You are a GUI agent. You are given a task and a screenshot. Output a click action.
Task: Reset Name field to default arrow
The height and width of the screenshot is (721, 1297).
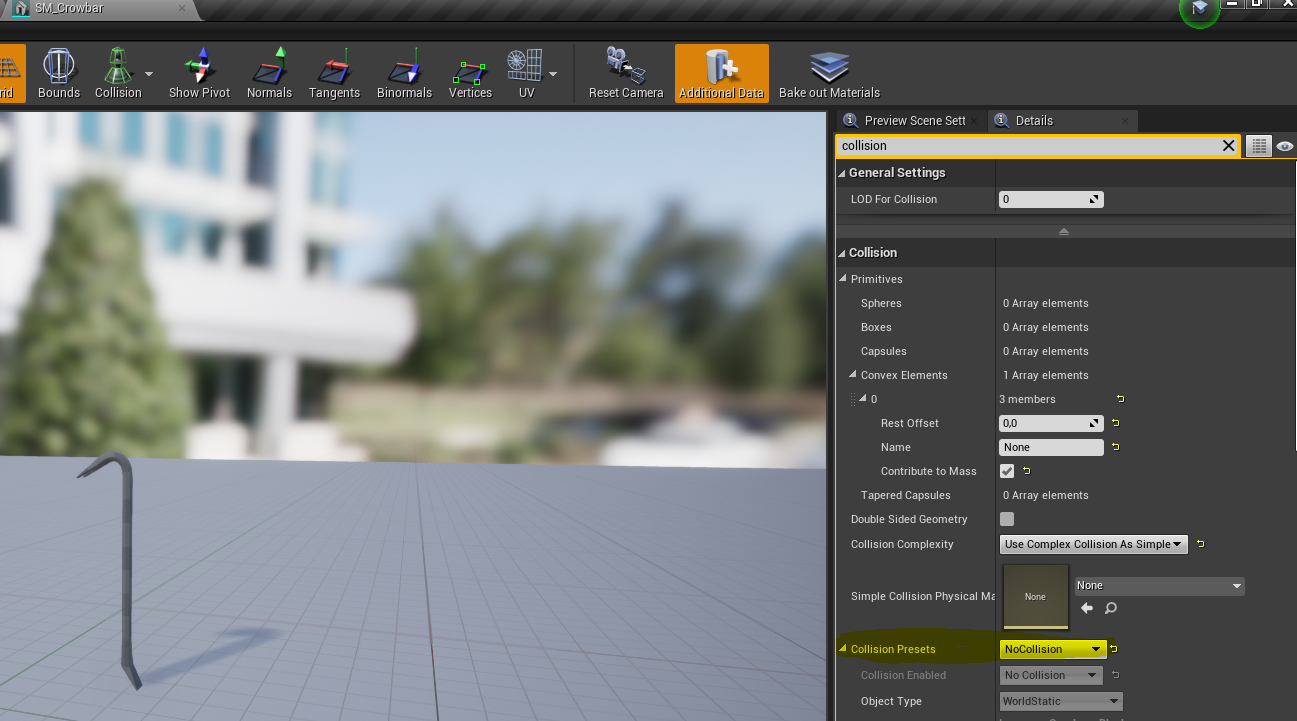tap(1114, 447)
